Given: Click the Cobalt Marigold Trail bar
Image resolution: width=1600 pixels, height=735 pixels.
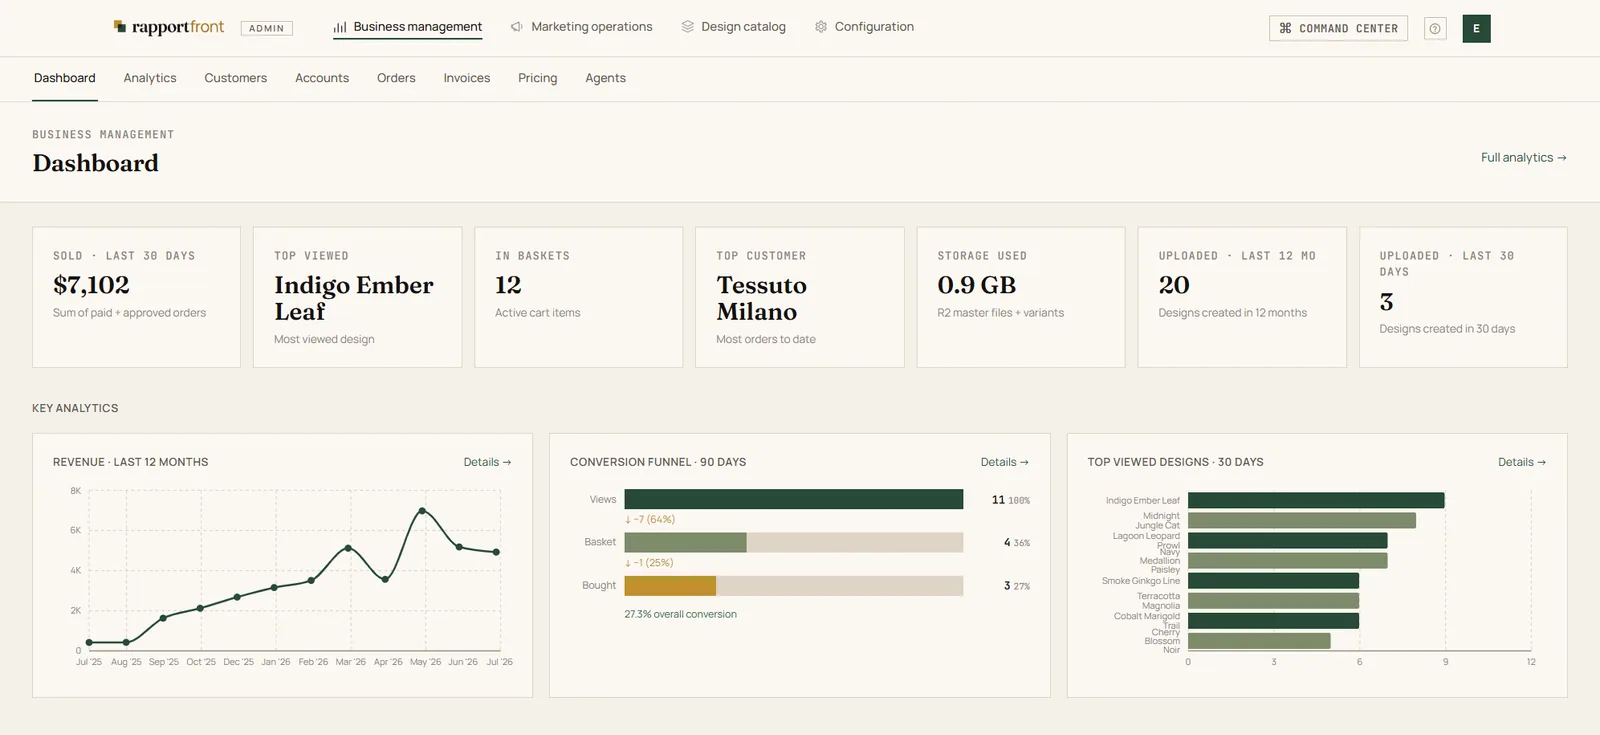Looking at the screenshot, I should coord(1273,621).
